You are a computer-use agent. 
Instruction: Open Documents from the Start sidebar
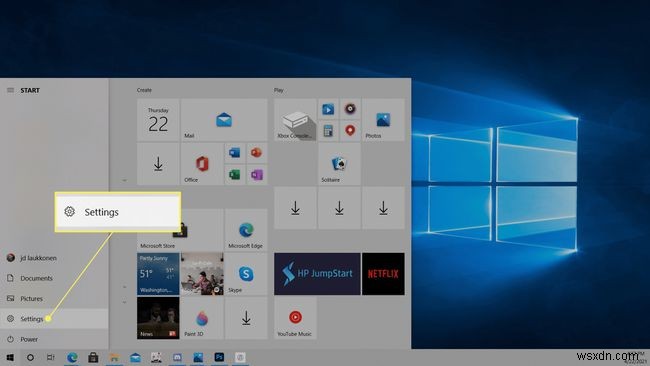(54, 278)
